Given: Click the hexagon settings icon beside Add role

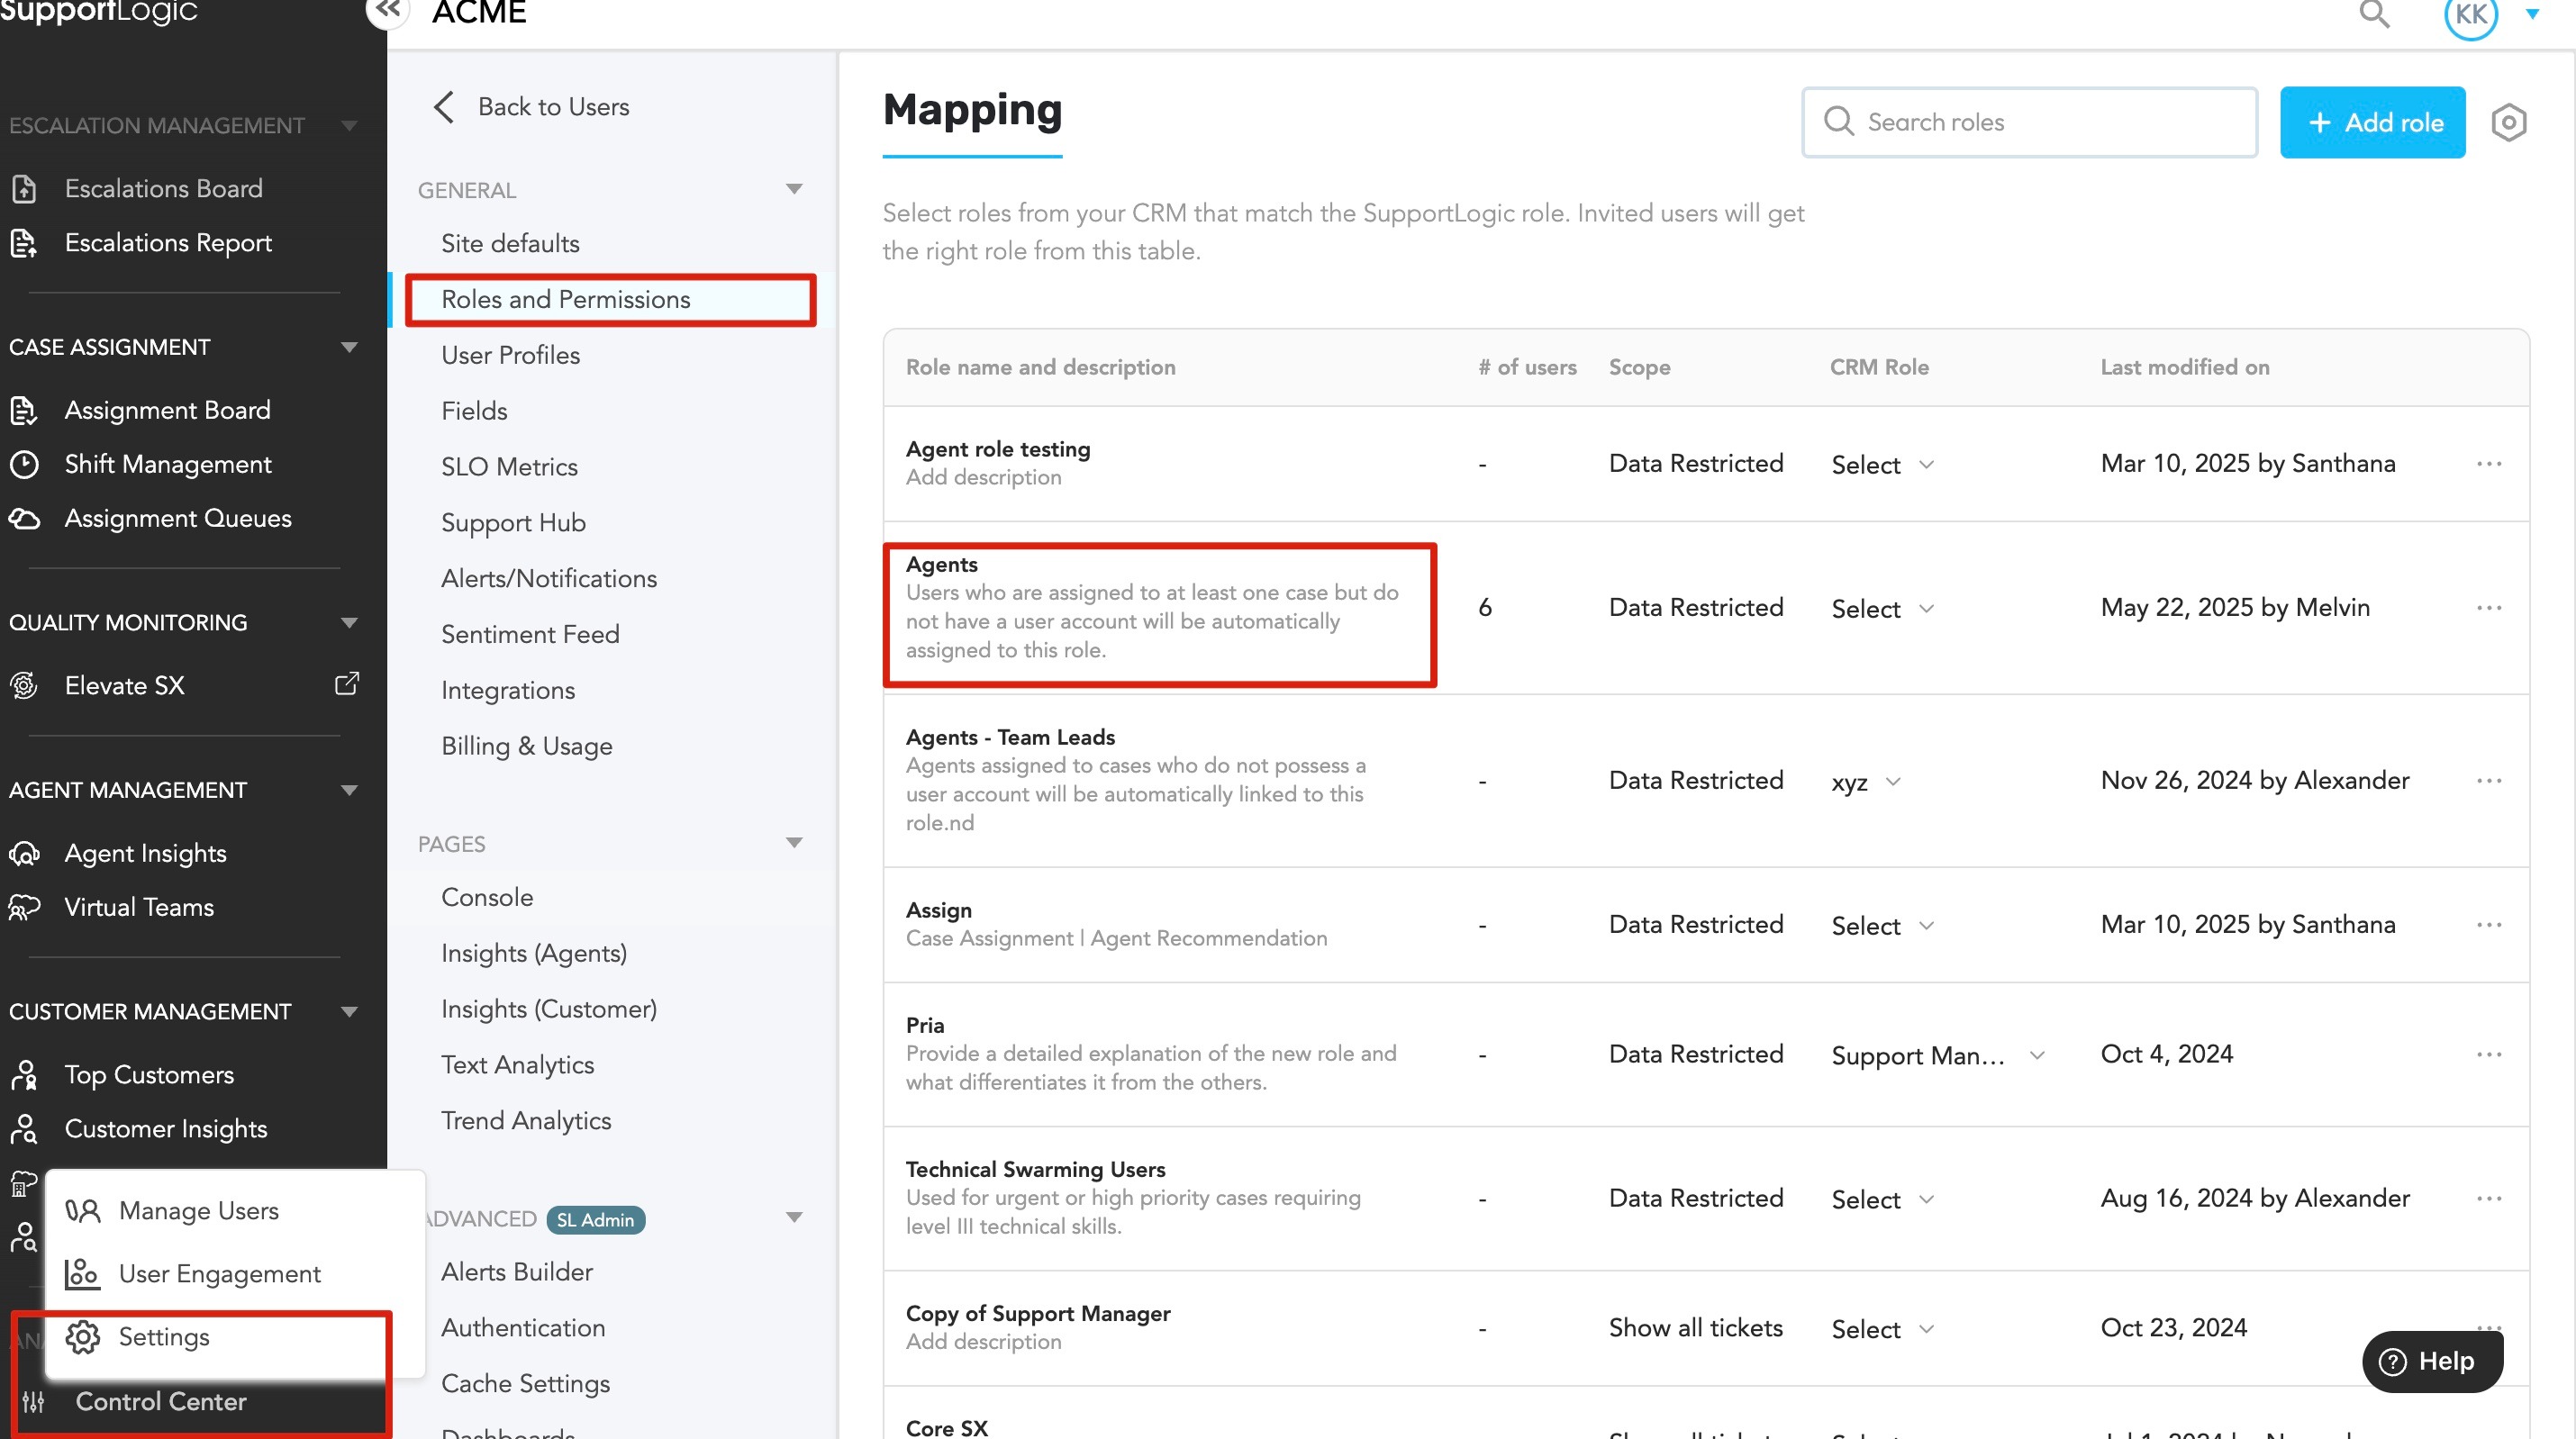Looking at the screenshot, I should click(2508, 123).
